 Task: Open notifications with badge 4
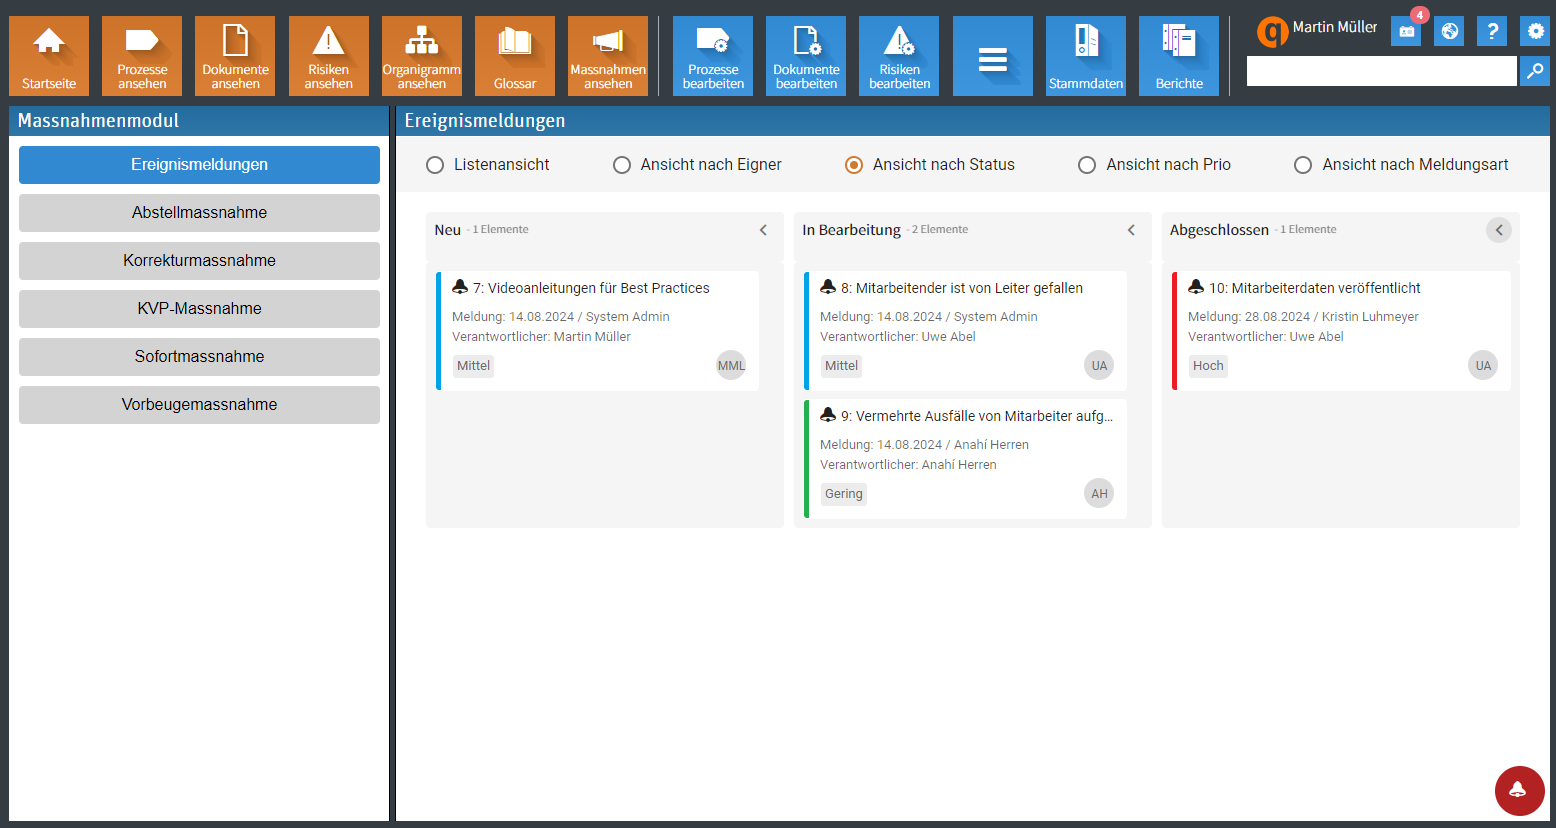coord(1407,31)
